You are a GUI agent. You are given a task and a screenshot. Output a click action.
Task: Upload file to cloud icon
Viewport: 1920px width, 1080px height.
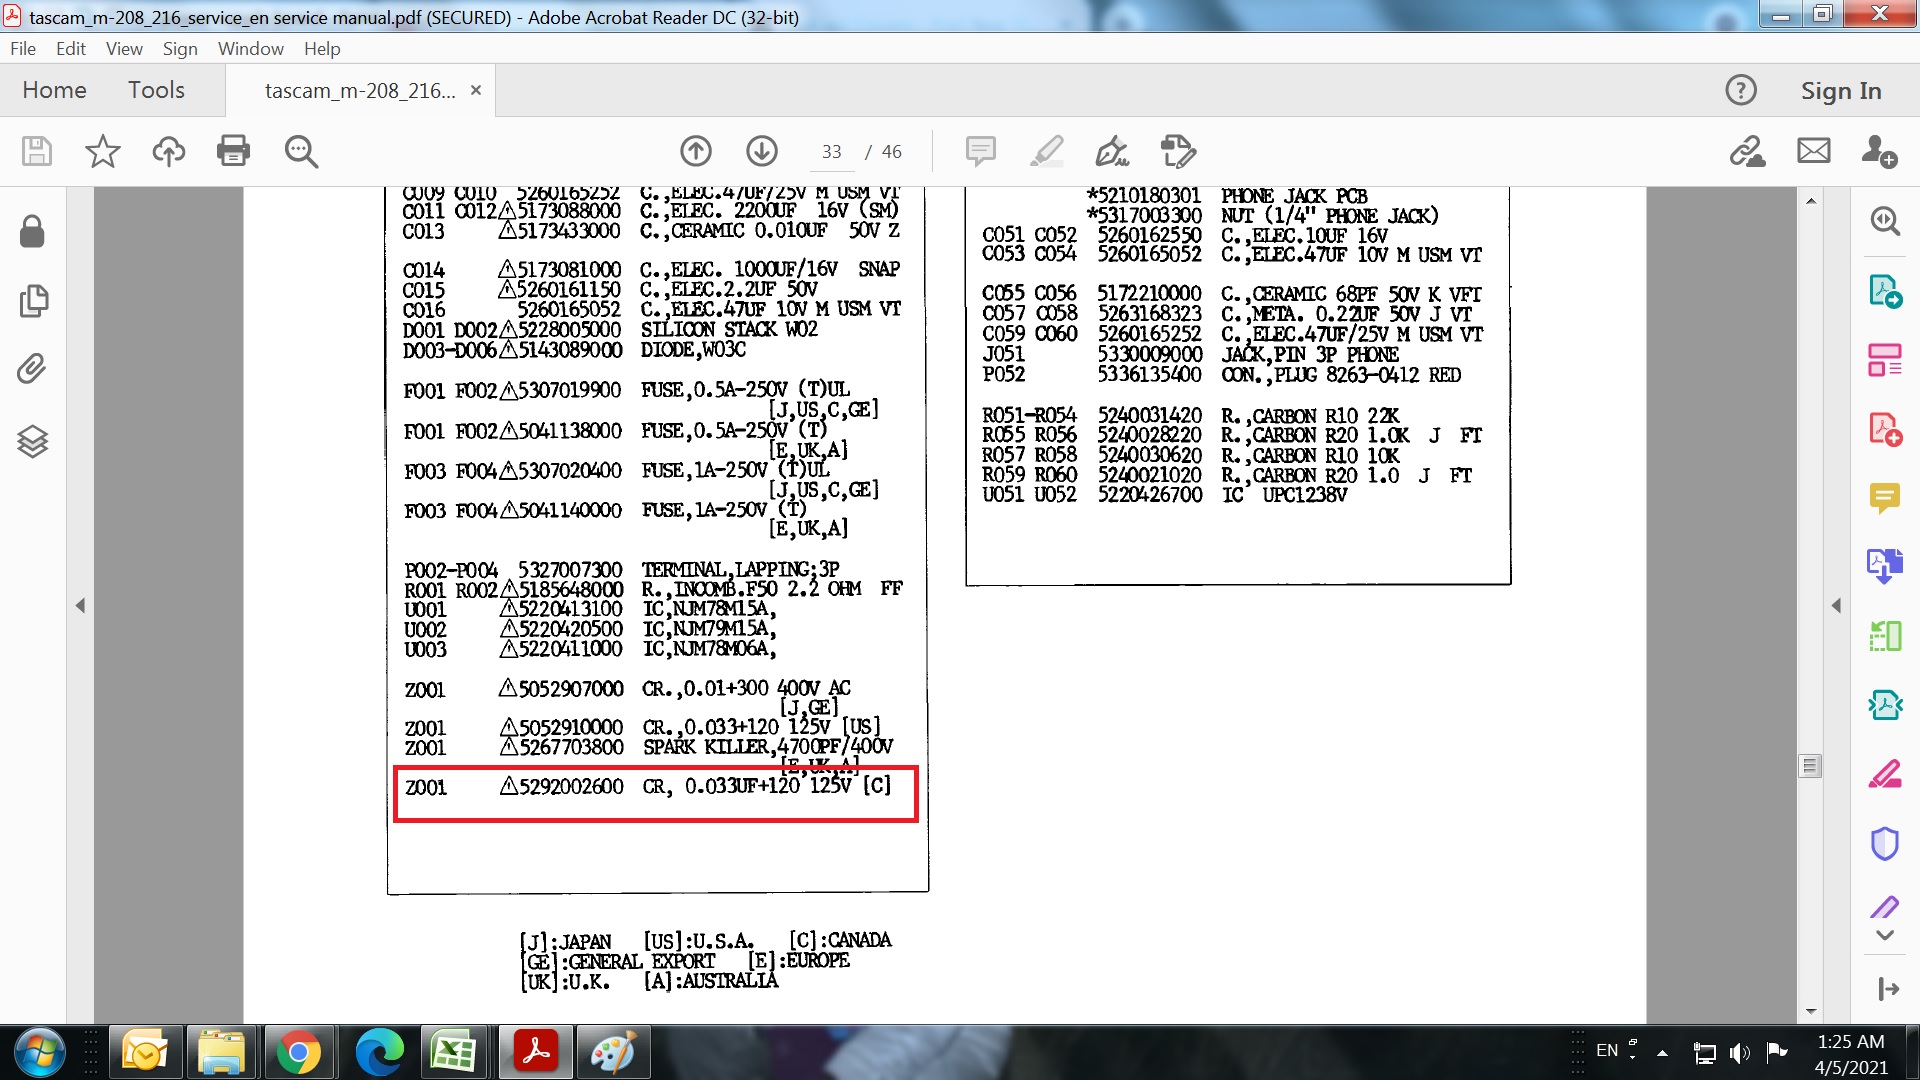(168, 151)
